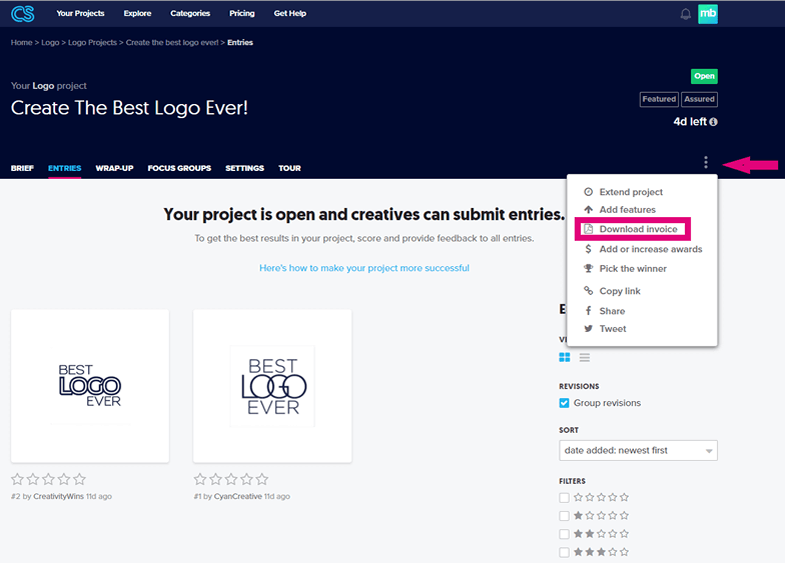The image size is (785, 563).
Task: Choose Pick the winner from the menu
Action: coord(633,268)
